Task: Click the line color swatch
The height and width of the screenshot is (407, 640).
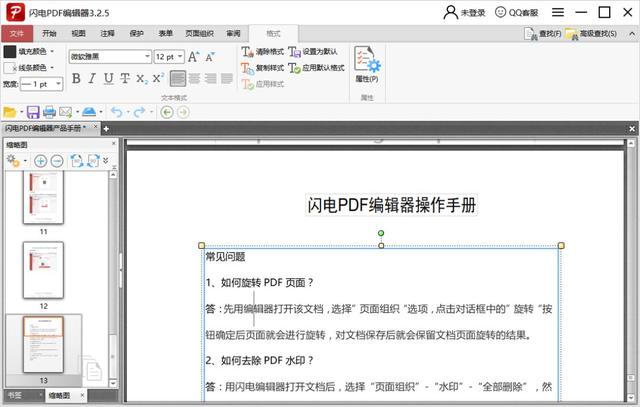Action: click(x=10, y=67)
